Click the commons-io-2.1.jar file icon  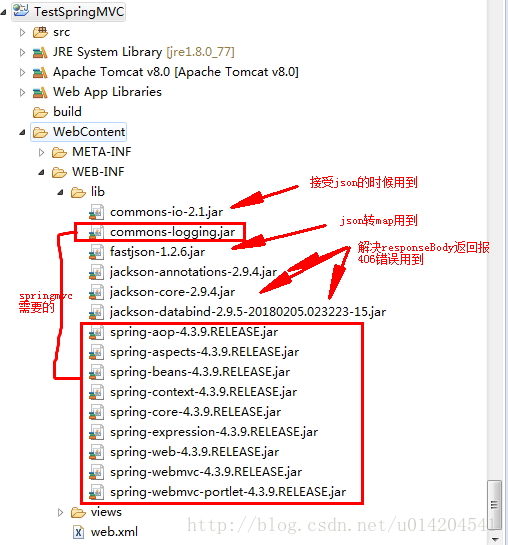(x=97, y=212)
